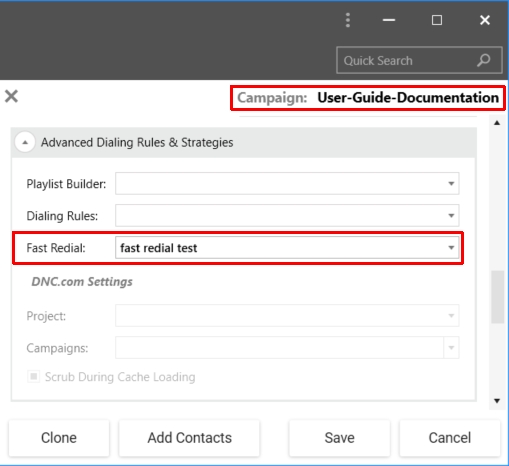Image resolution: width=509 pixels, height=466 pixels.
Task: Click the scrollbar down arrow
Action: click(x=497, y=401)
